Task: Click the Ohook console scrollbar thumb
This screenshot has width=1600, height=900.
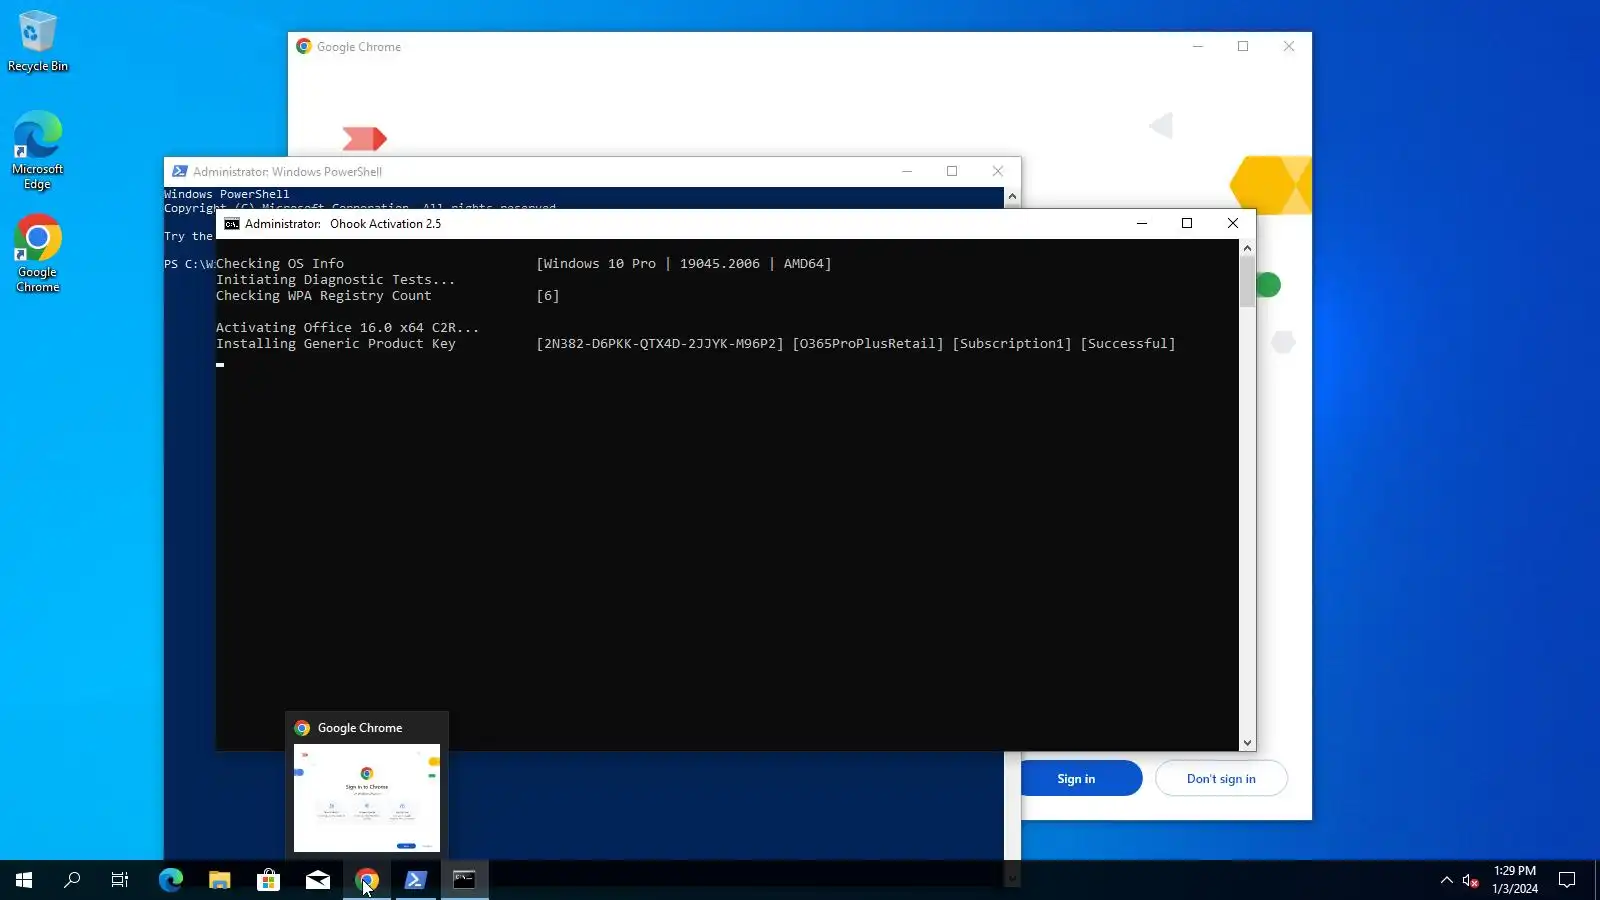Action: 1247,282
